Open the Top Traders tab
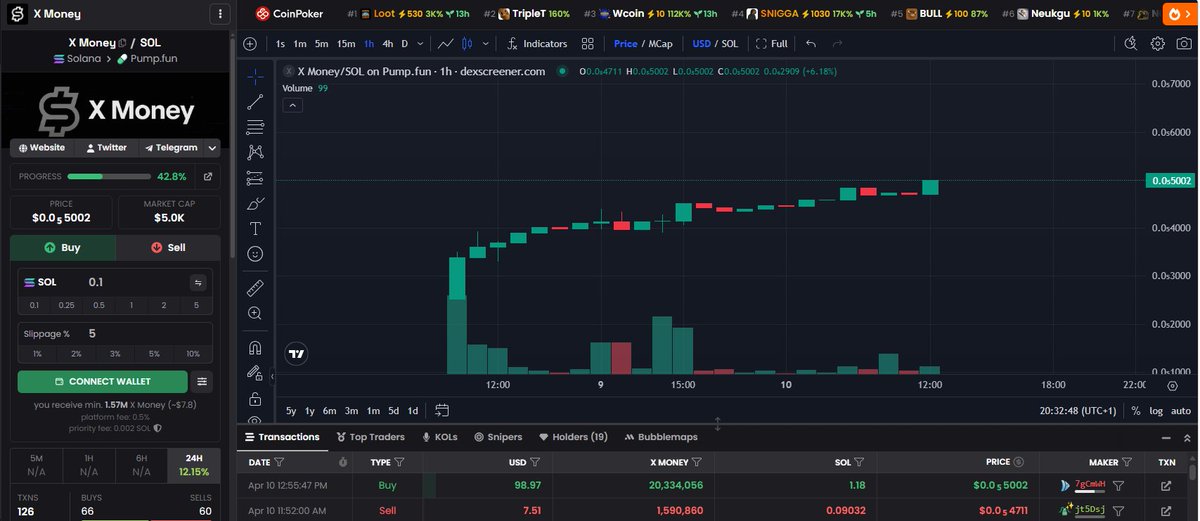 tap(371, 437)
